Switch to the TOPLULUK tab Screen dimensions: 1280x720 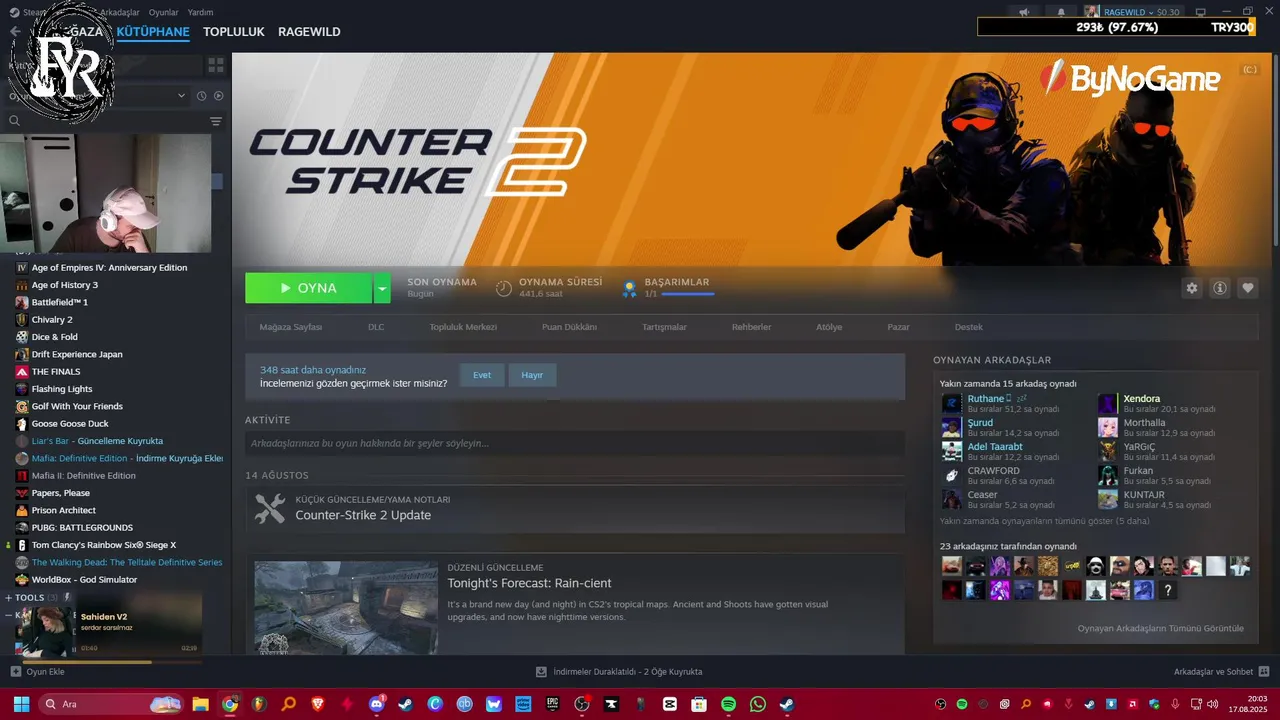pyautogui.click(x=234, y=32)
